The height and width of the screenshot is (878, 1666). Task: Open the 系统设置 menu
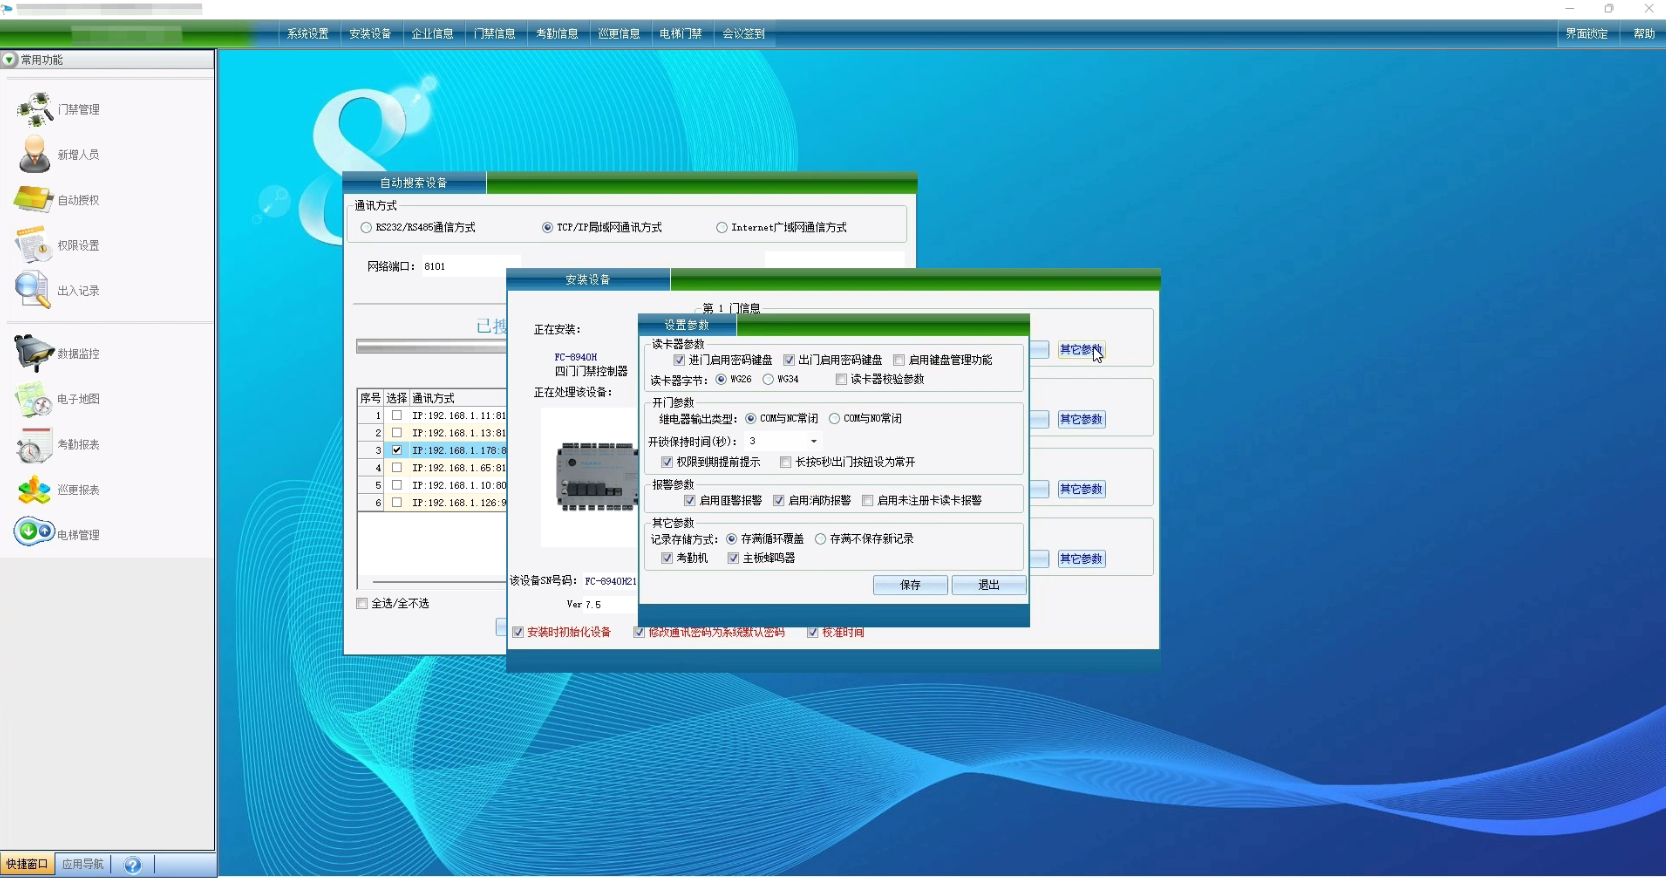[308, 34]
